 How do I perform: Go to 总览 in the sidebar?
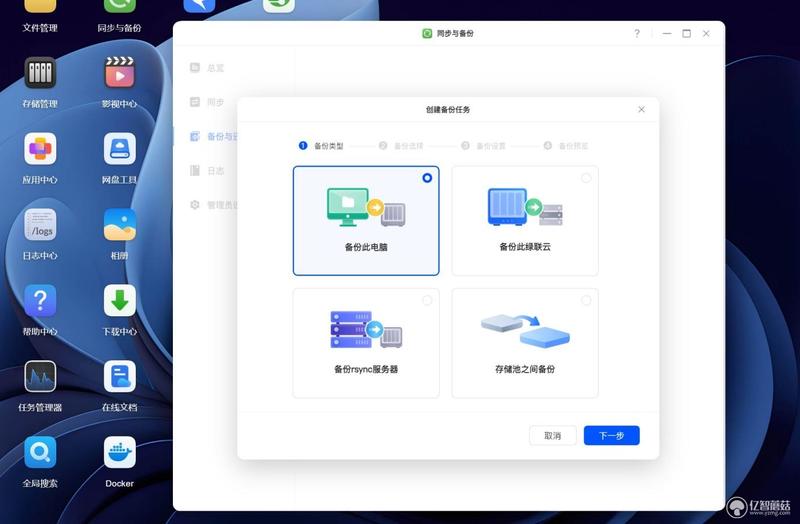[207, 68]
